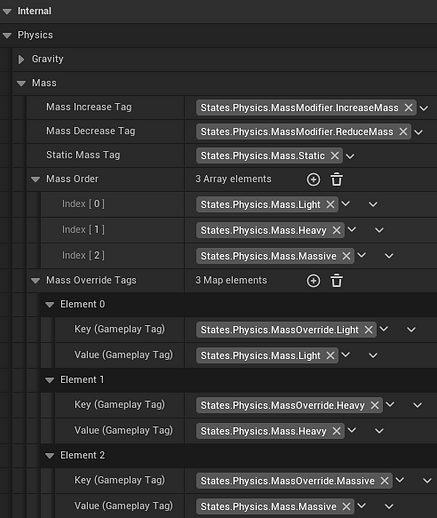Collapse the Mass subsection
Viewport: 437px width, 518px height.
(x=21, y=83)
